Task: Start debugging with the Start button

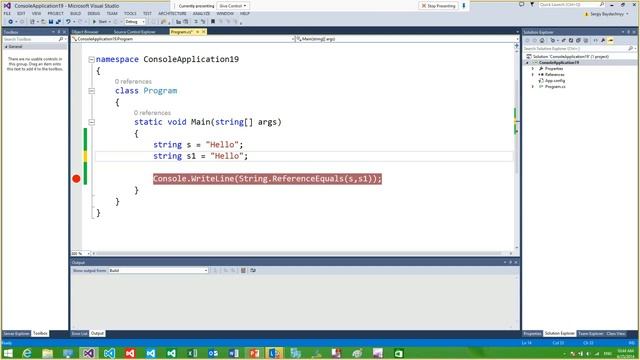Action: 100,22
